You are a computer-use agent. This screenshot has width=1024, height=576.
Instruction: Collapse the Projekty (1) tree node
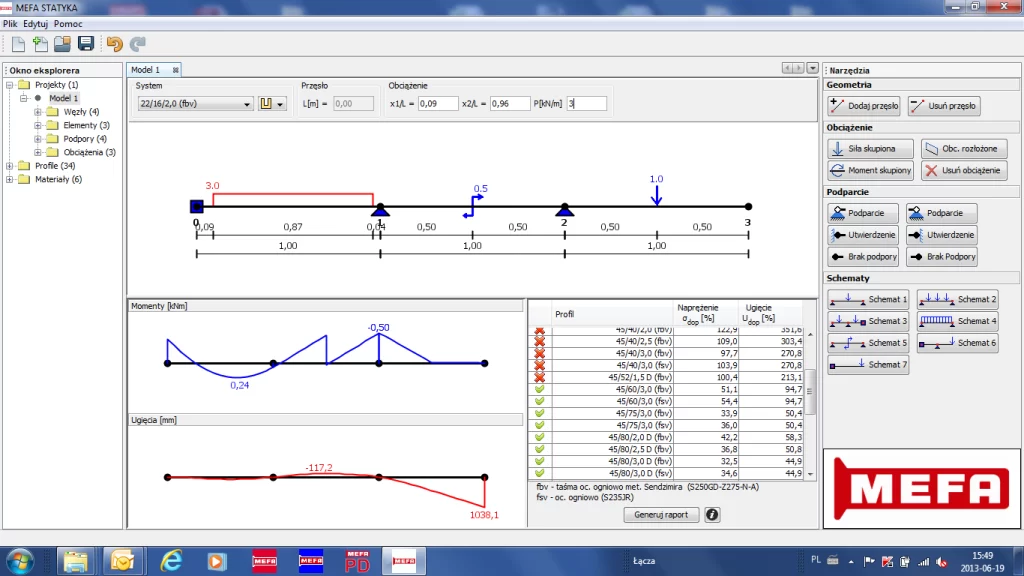pyautogui.click(x=10, y=85)
